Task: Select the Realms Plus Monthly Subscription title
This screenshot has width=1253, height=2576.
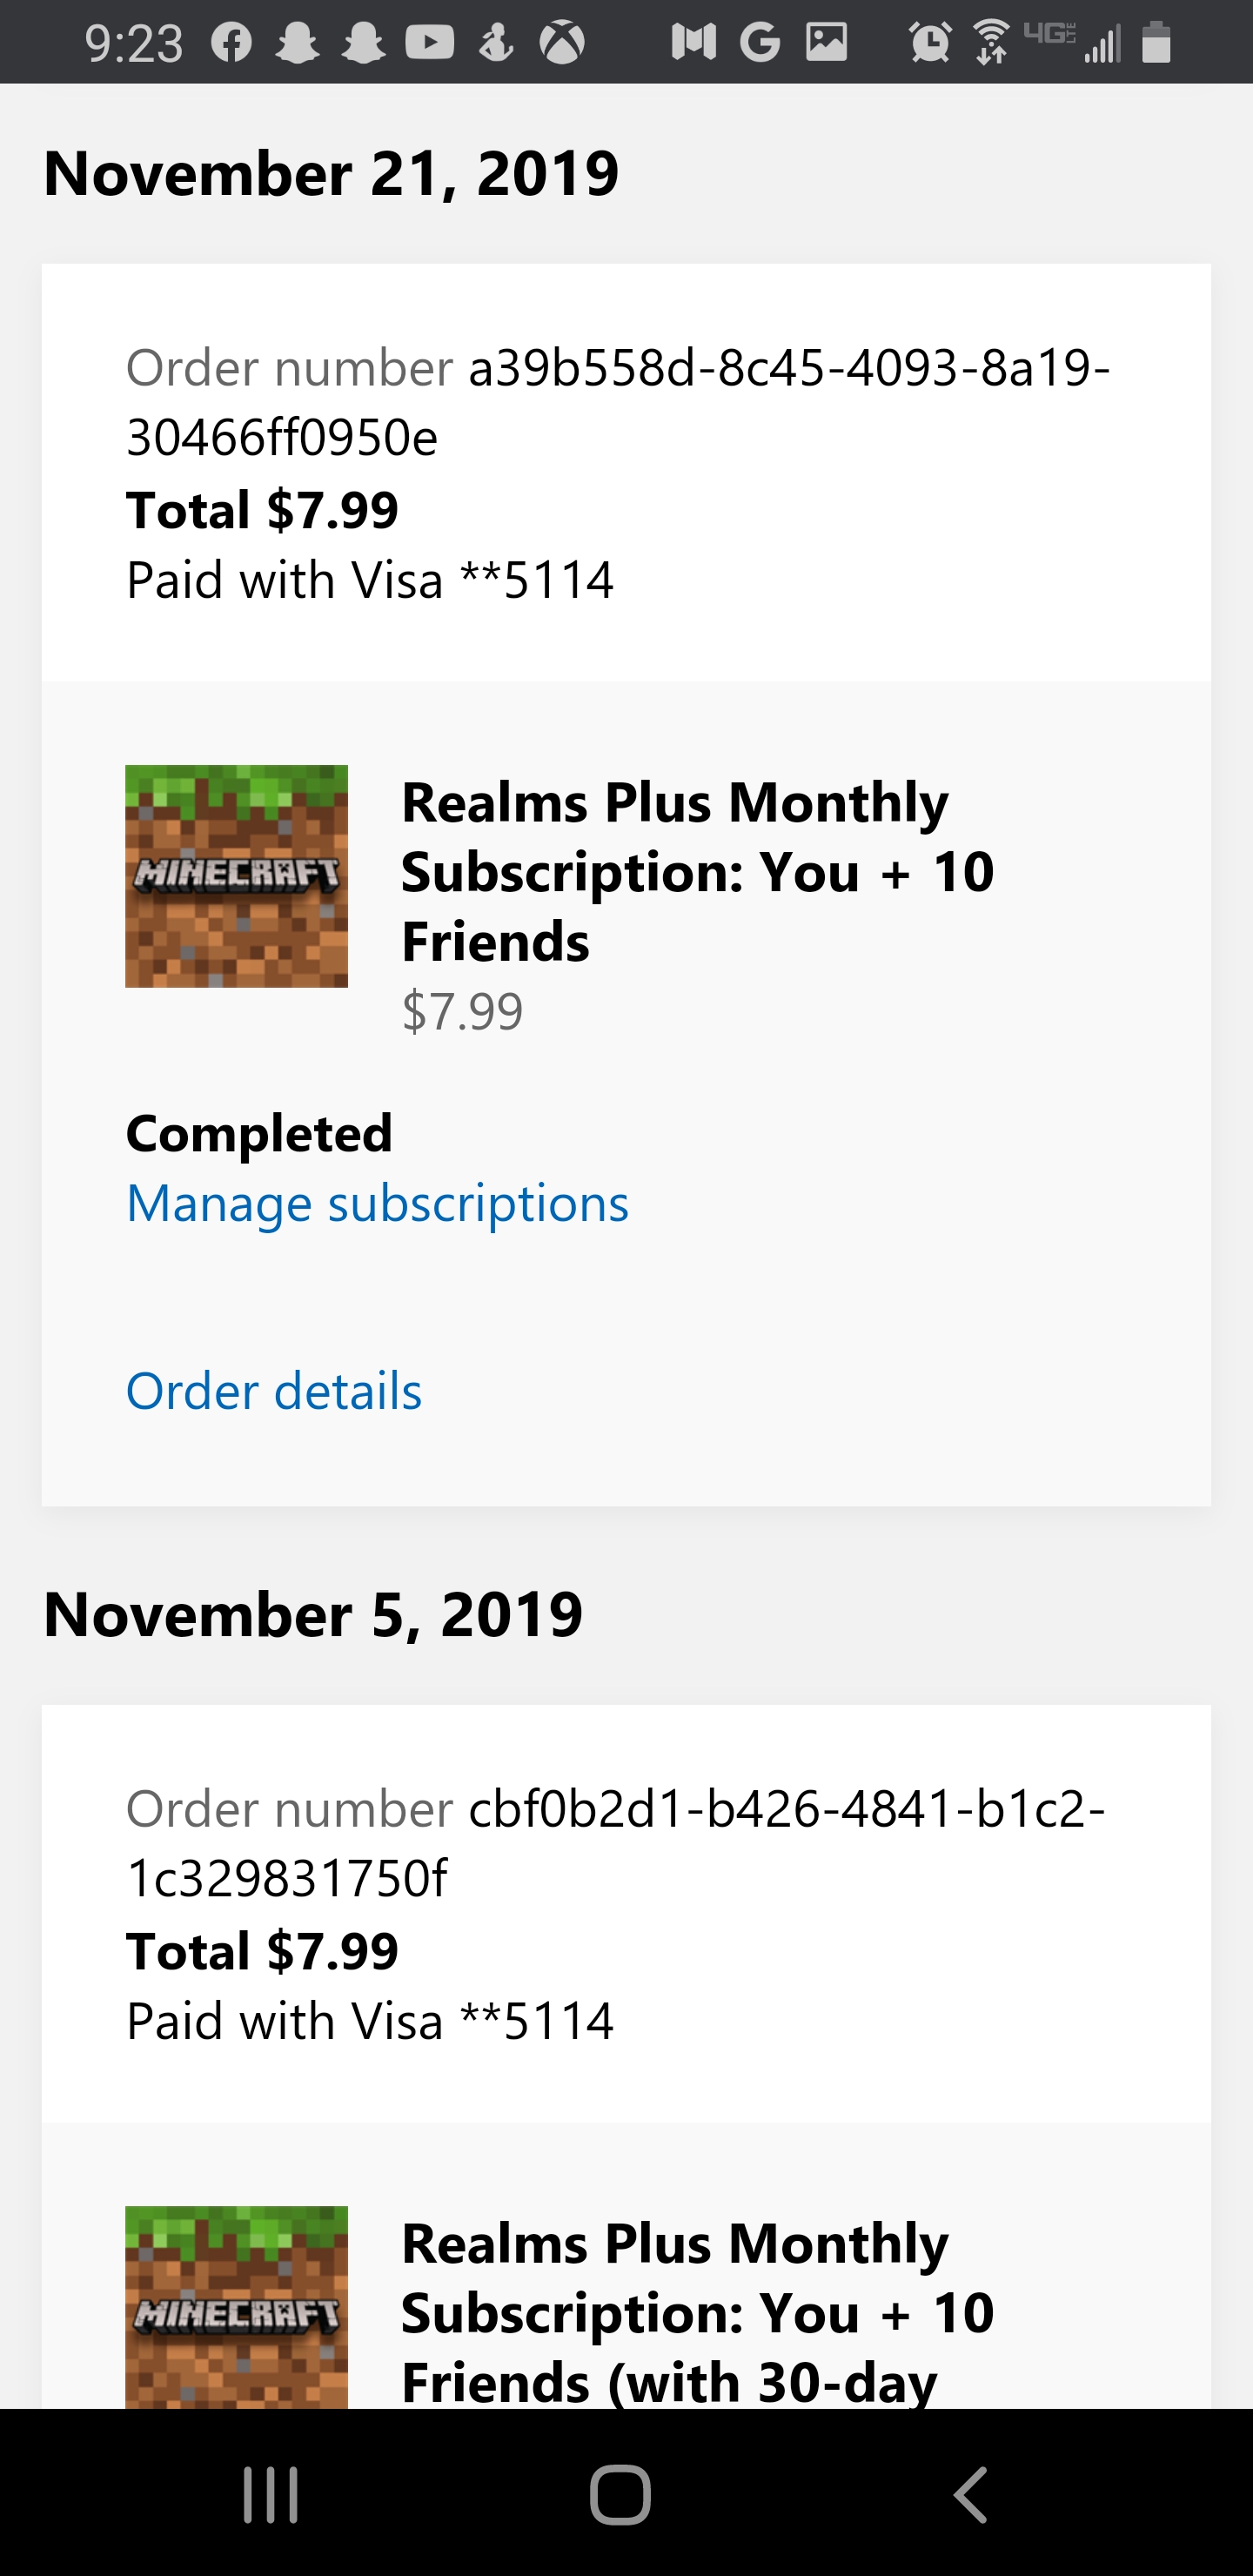Action: [697, 872]
